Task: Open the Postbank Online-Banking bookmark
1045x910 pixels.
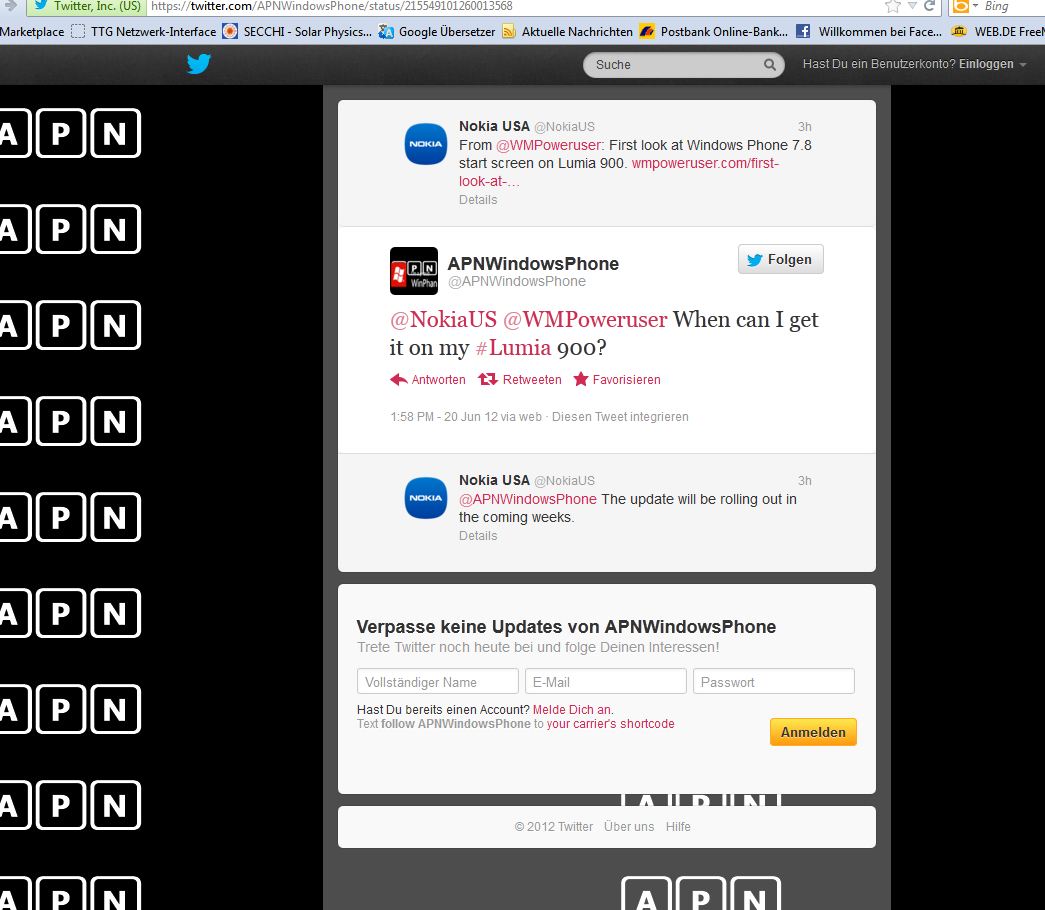Action: [713, 31]
